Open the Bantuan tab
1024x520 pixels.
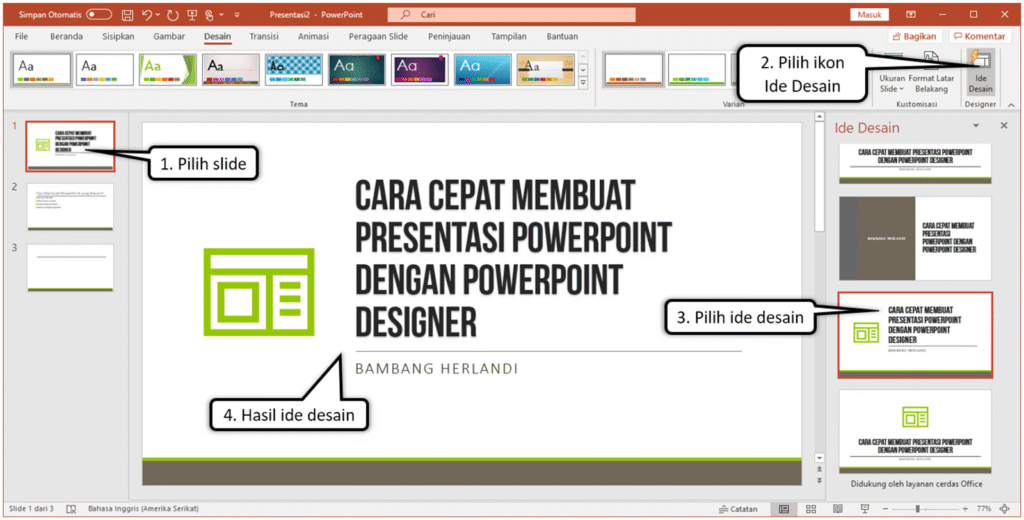point(562,37)
